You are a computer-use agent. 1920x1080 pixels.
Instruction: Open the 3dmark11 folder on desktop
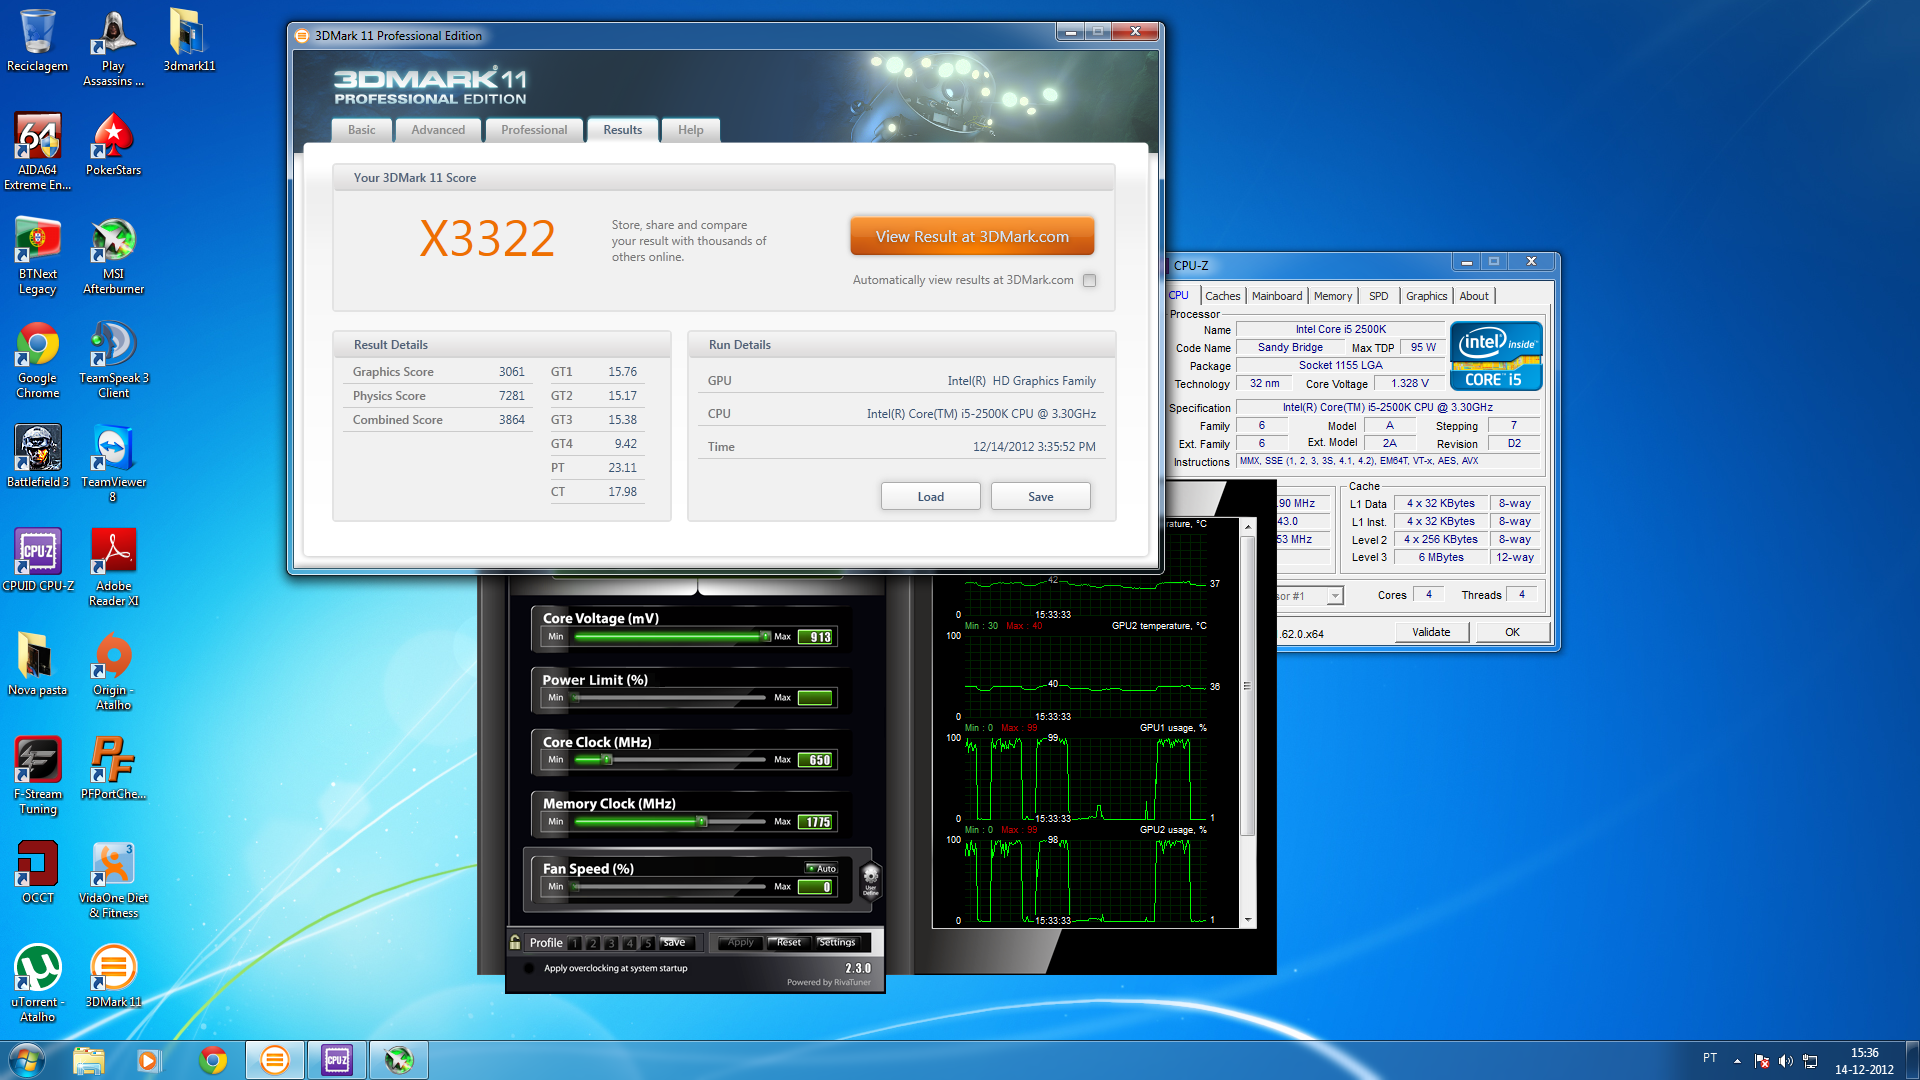pyautogui.click(x=189, y=40)
